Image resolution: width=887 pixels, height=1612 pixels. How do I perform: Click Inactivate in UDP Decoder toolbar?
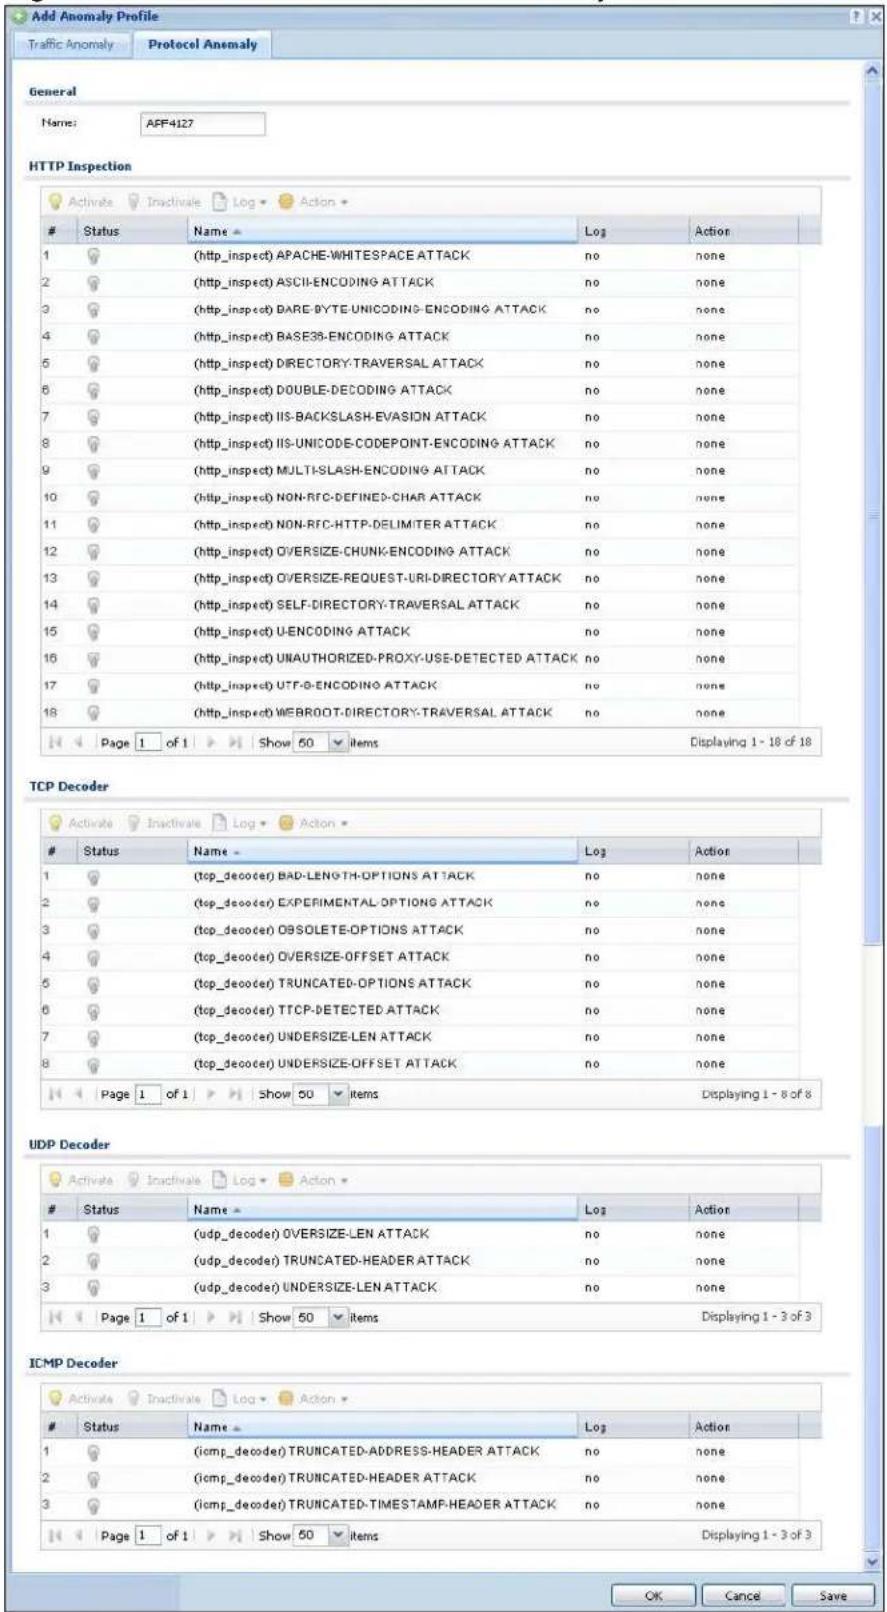(x=165, y=1180)
